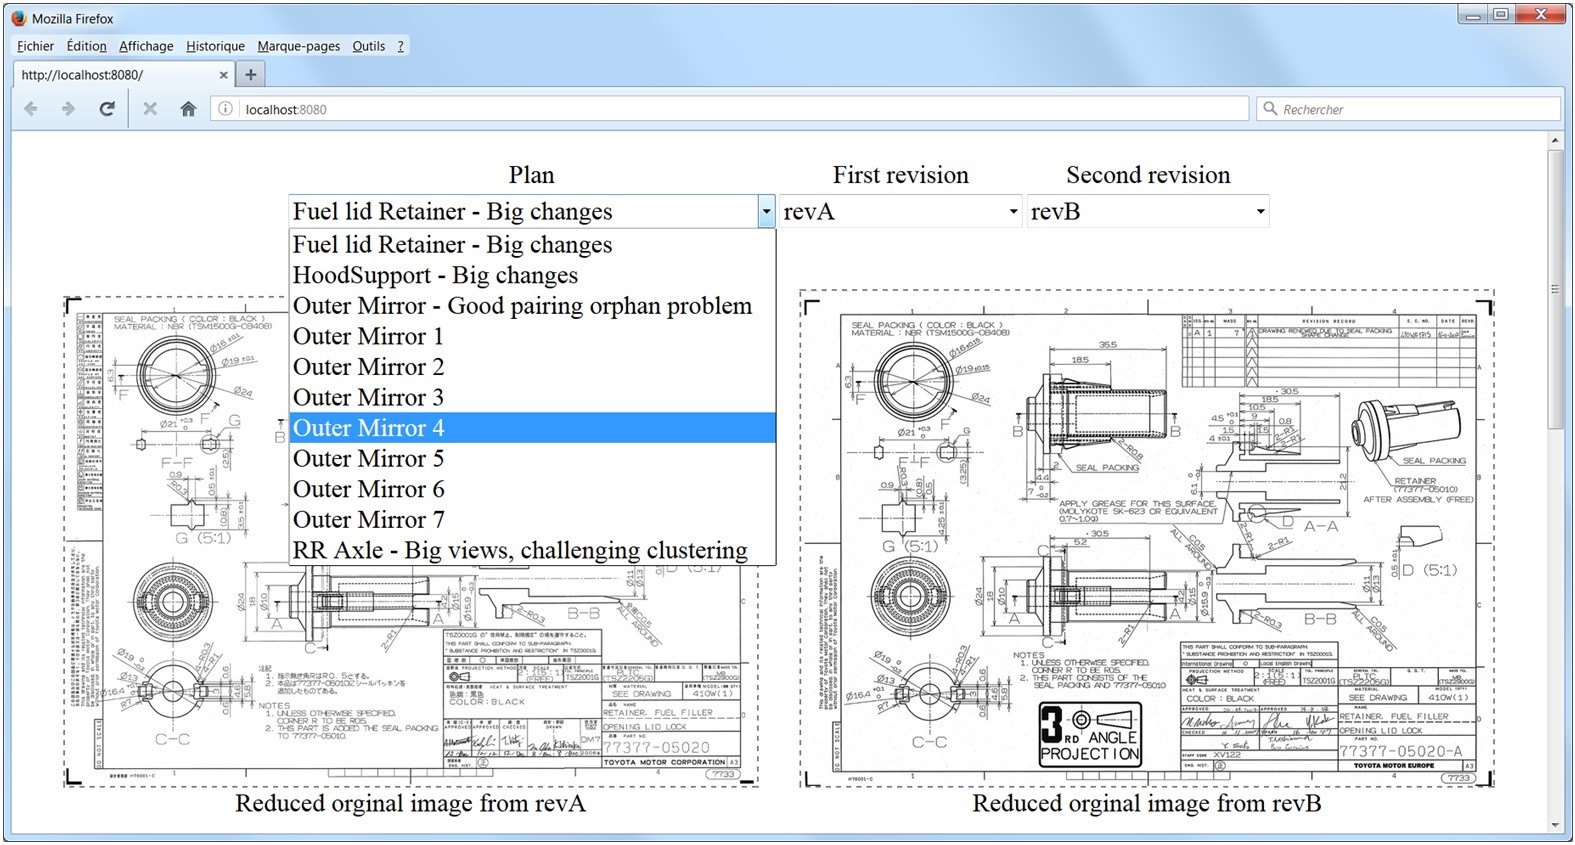
Task: Select highlighted Outer Mirror 4 option
Action: (532, 428)
